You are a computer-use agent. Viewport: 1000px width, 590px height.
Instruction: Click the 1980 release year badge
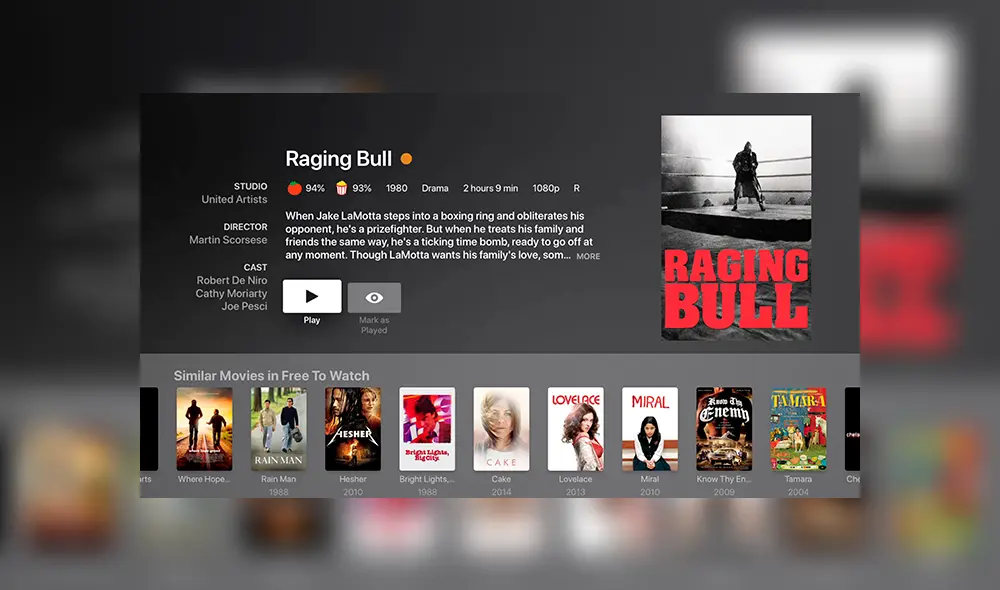(395, 187)
